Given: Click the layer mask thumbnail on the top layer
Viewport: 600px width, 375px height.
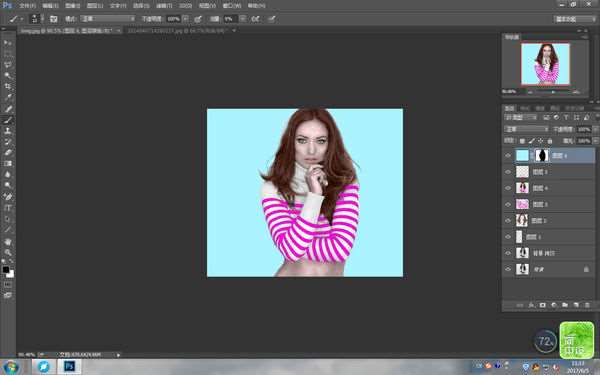Looking at the screenshot, I should [541, 155].
